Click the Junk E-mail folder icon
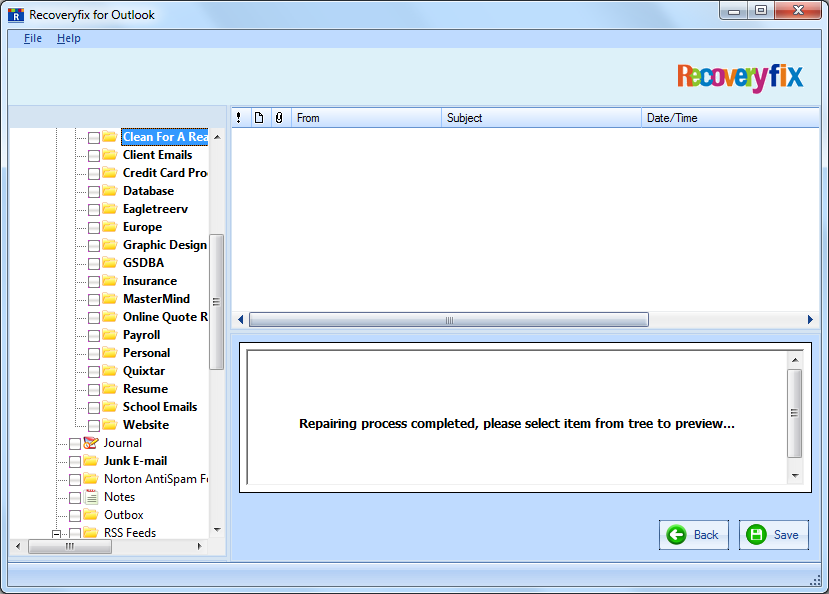829x594 pixels. (91, 460)
